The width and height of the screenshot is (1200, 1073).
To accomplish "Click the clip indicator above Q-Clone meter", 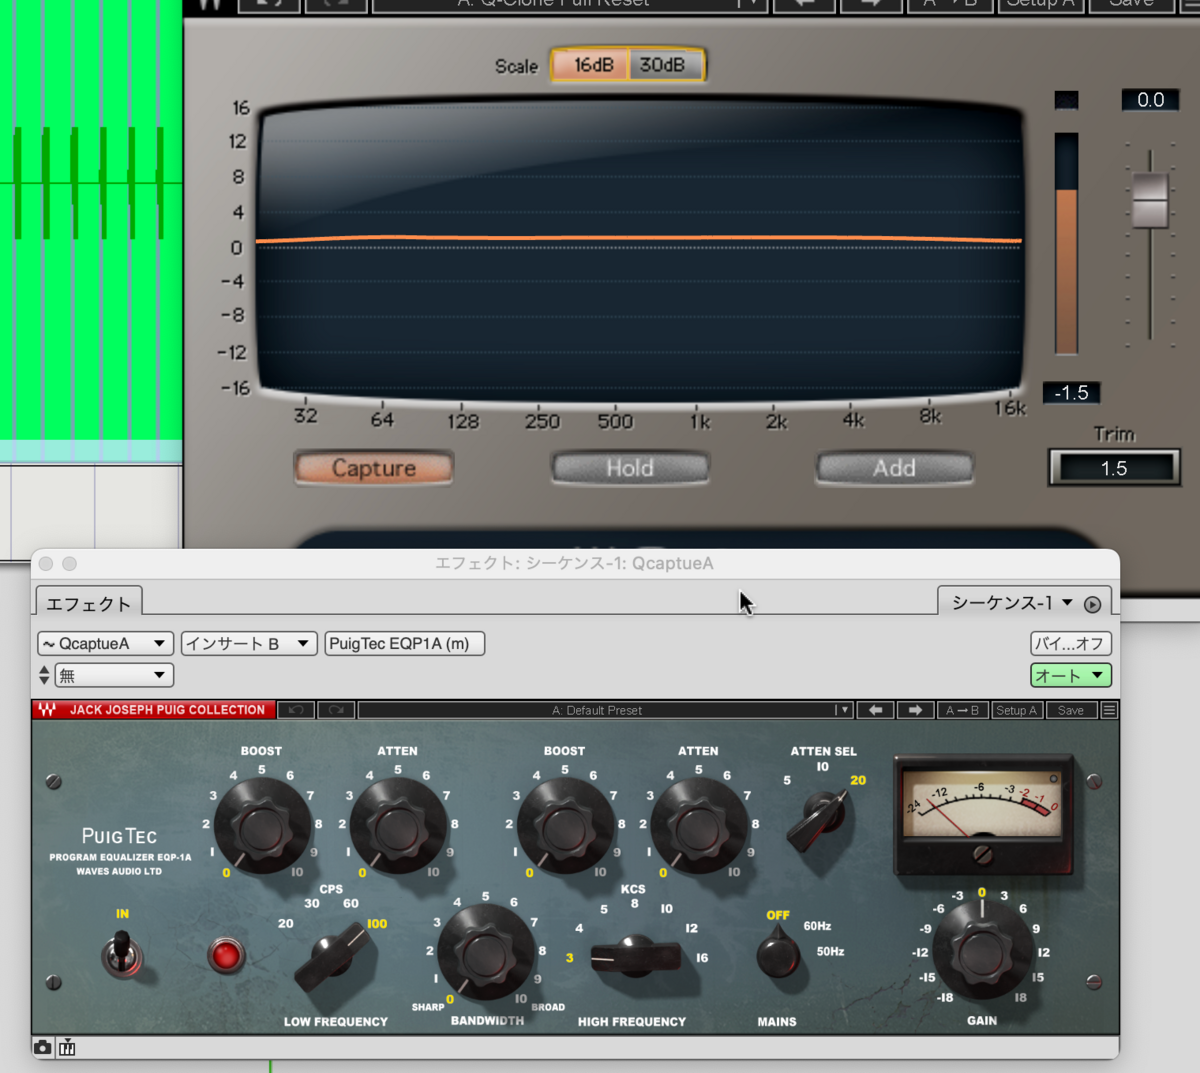I will pyautogui.click(x=1066, y=100).
